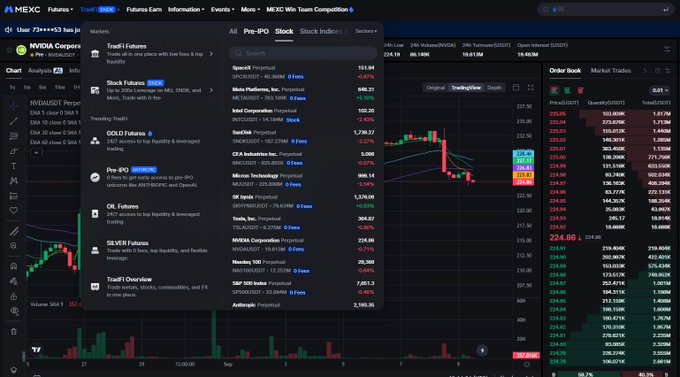Select the forecasting and measurement tool
Image resolution: width=680 pixels, height=377 pixels.
click(x=13, y=196)
